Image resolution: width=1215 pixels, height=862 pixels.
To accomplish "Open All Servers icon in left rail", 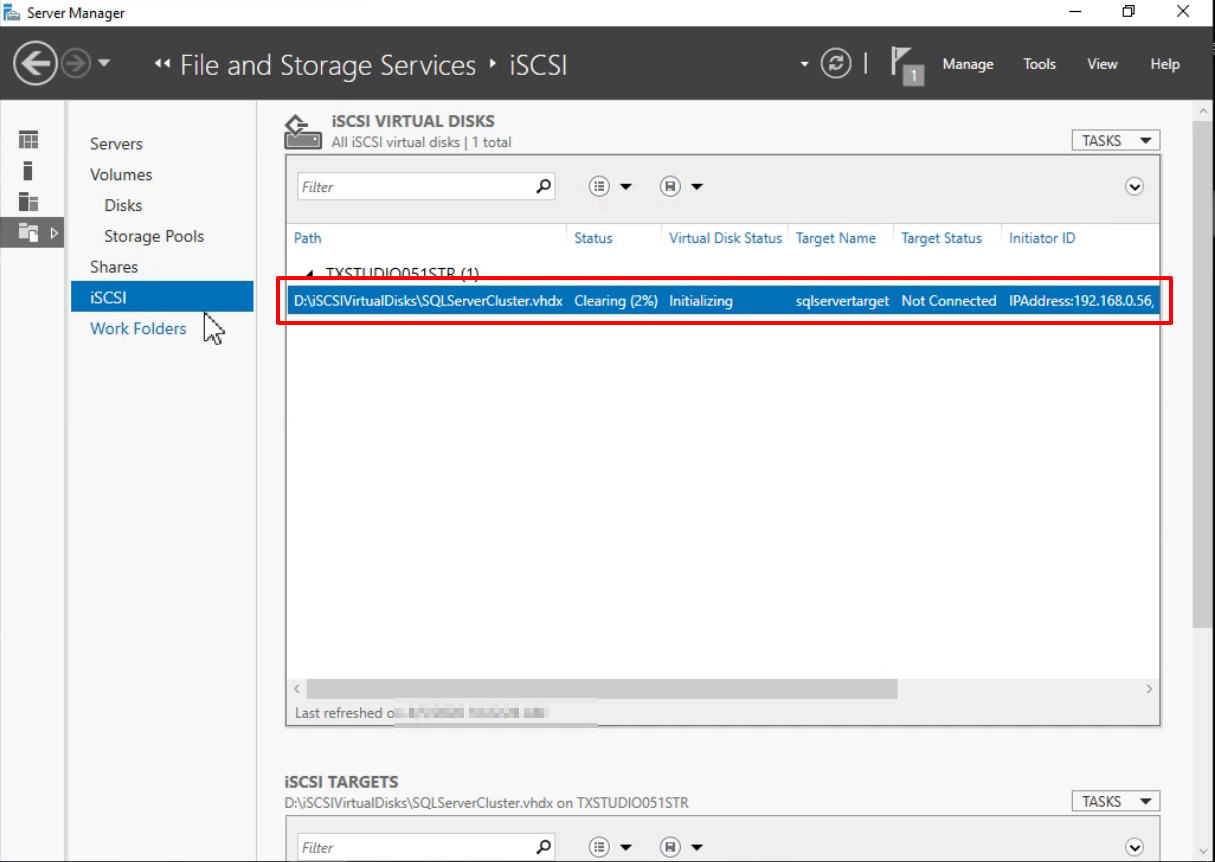I will coord(28,202).
